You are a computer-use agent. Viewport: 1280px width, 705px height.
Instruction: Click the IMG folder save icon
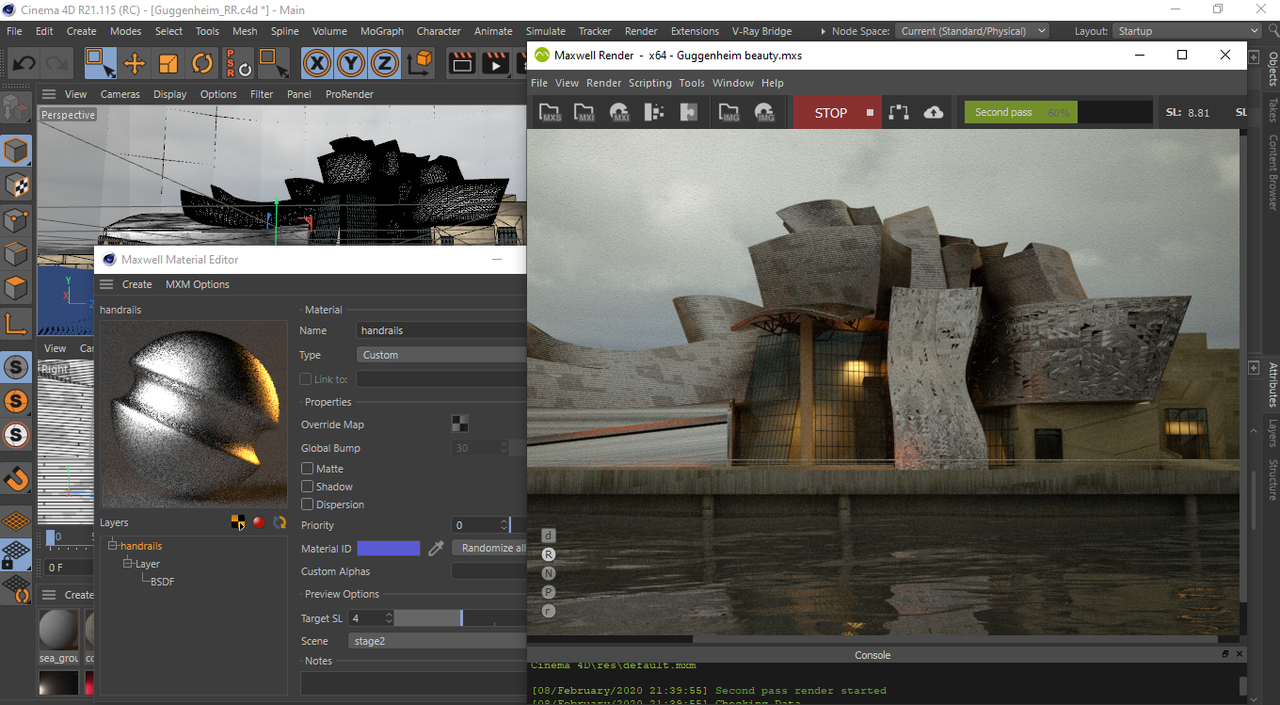point(729,113)
